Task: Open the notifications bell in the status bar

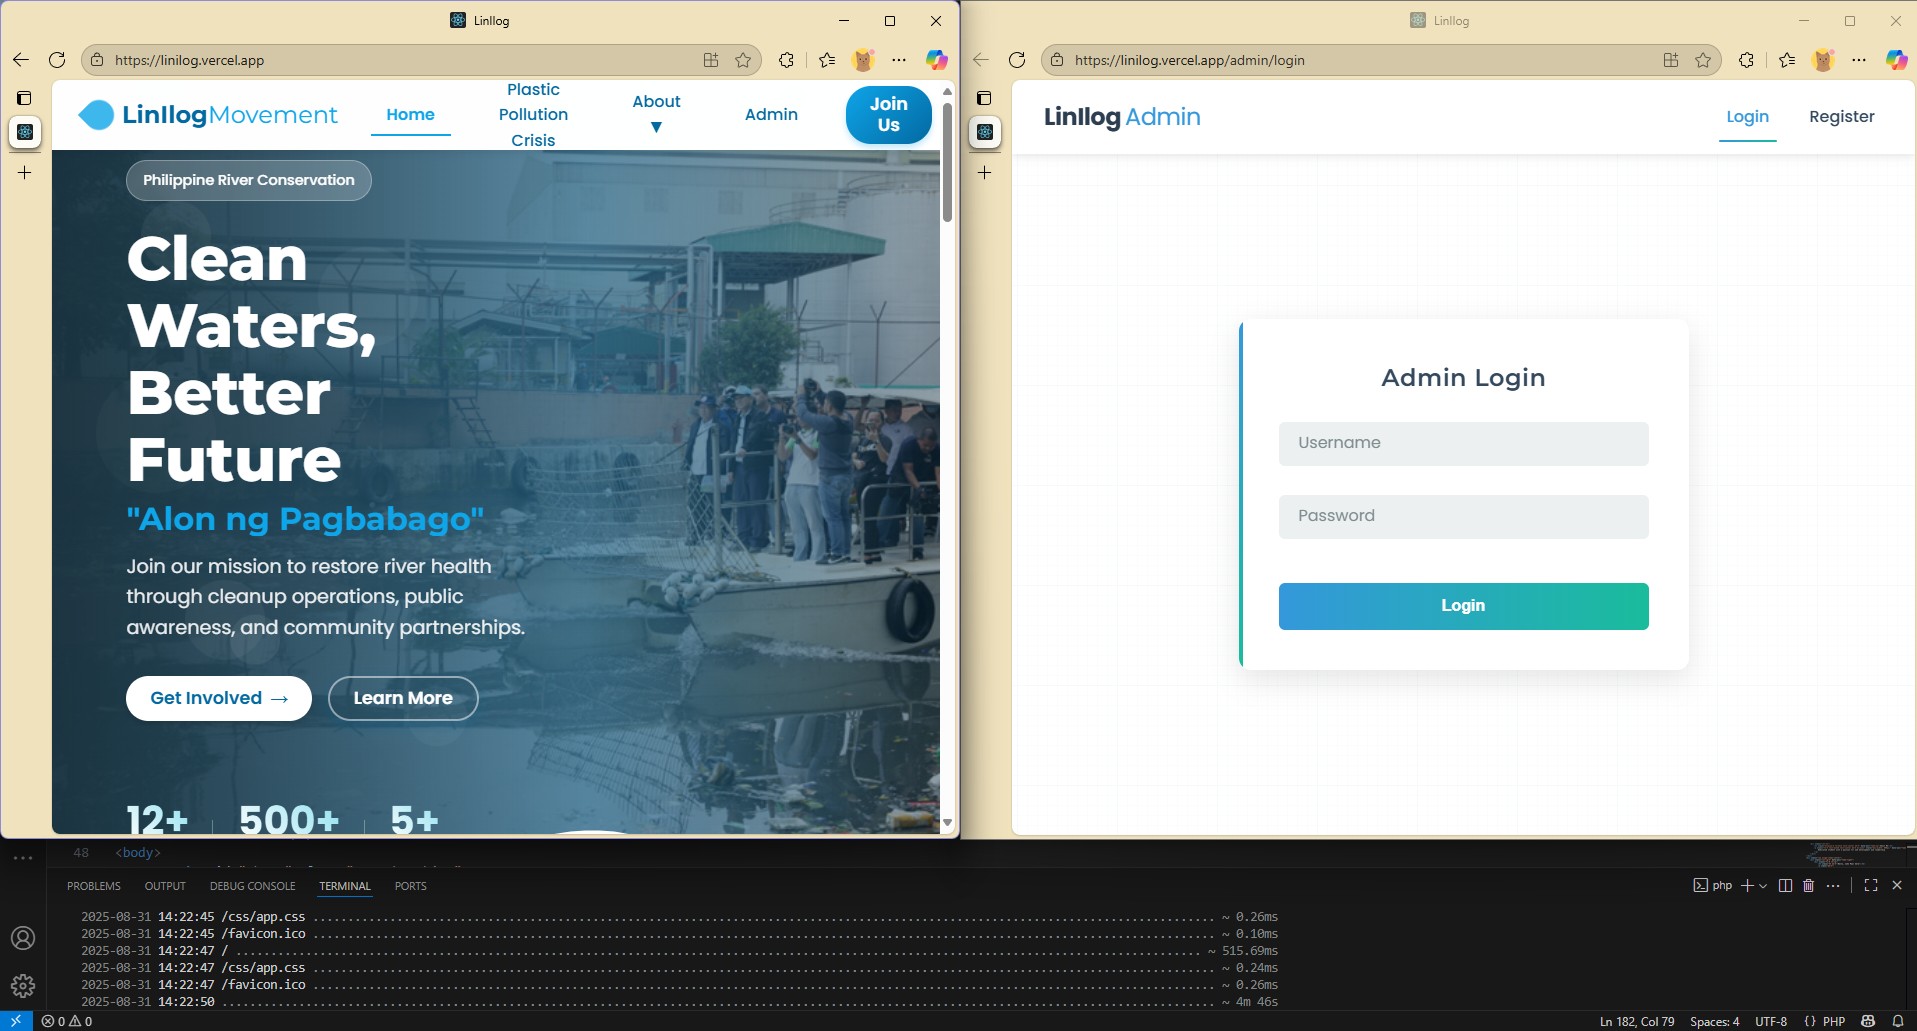Action: pyautogui.click(x=1897, y=1021)
